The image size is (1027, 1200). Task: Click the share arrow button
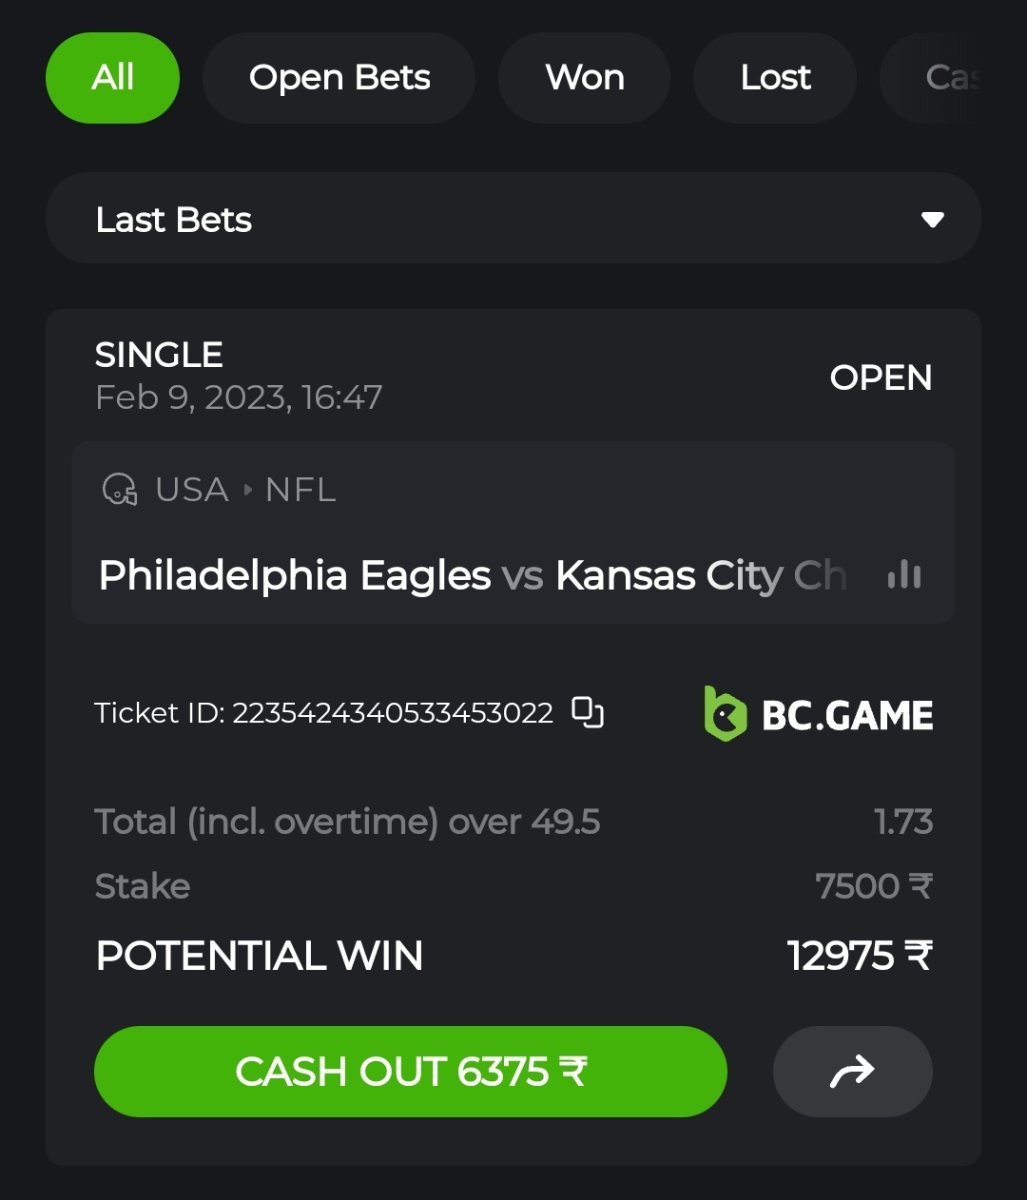point(852,1071)
